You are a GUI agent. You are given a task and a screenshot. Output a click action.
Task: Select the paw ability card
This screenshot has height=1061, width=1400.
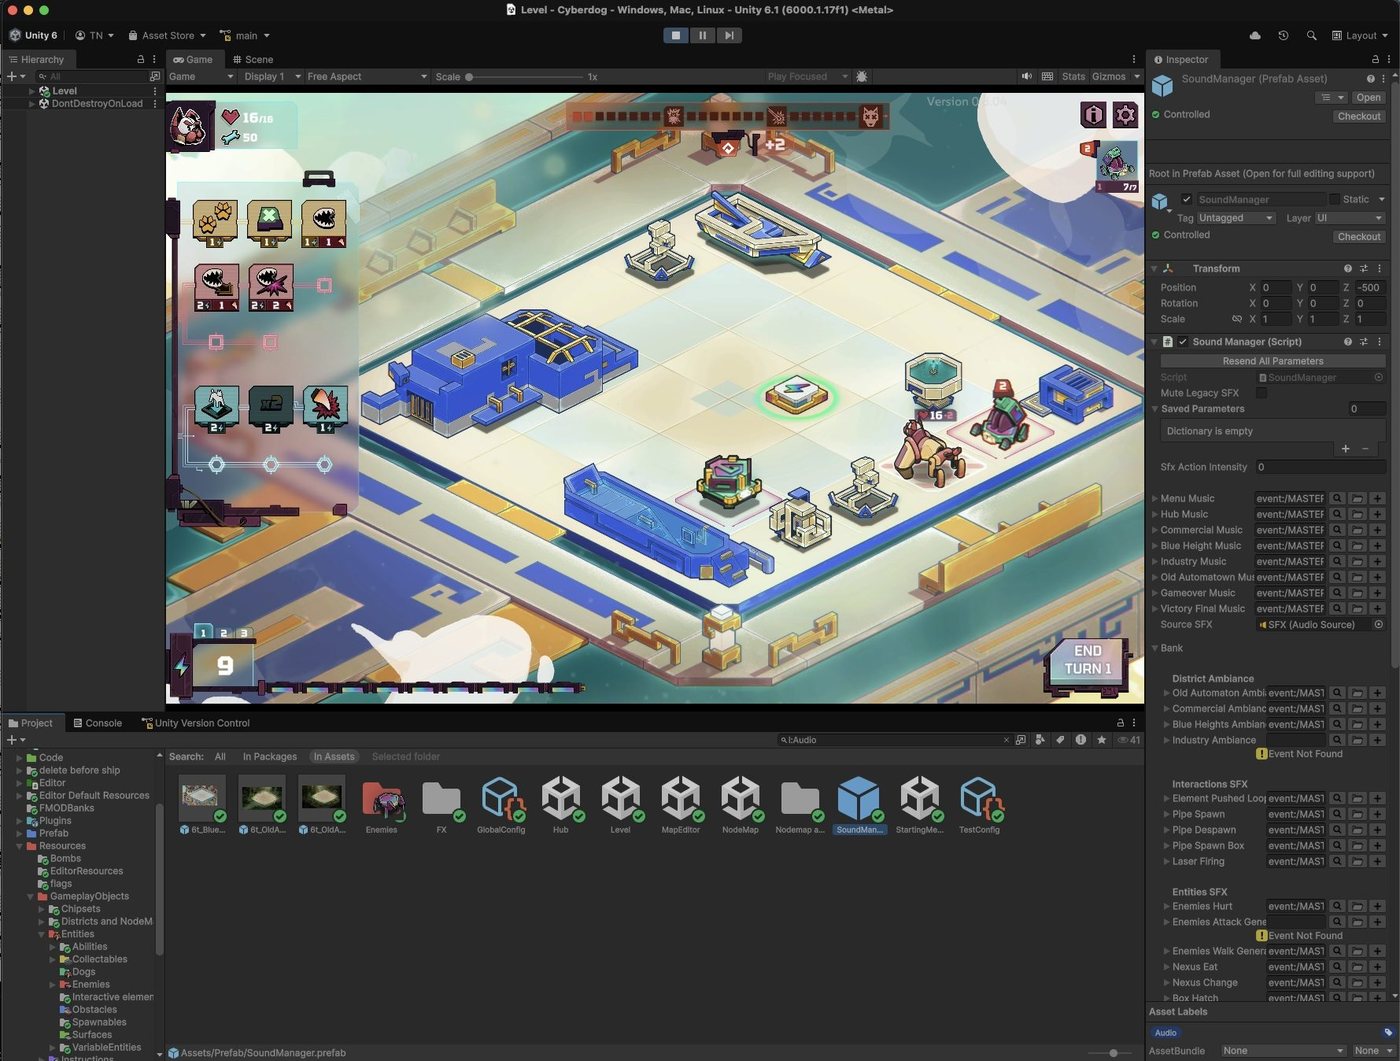tap(215, 223)
